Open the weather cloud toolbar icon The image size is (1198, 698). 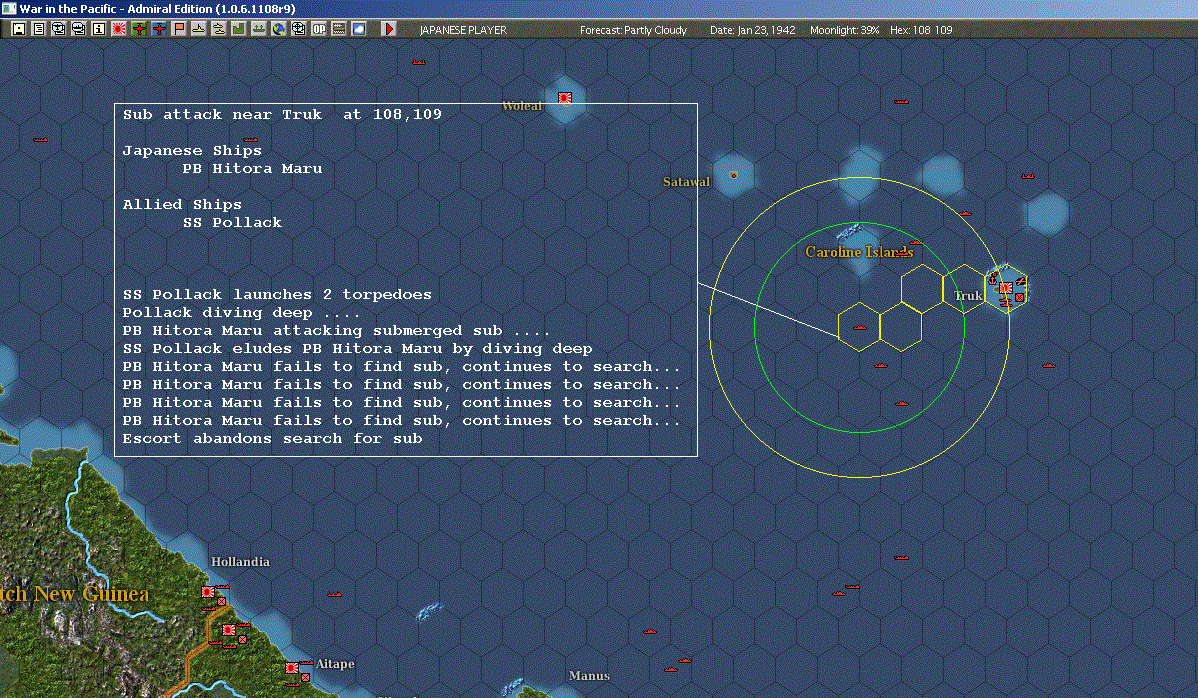tap(359, 29)
